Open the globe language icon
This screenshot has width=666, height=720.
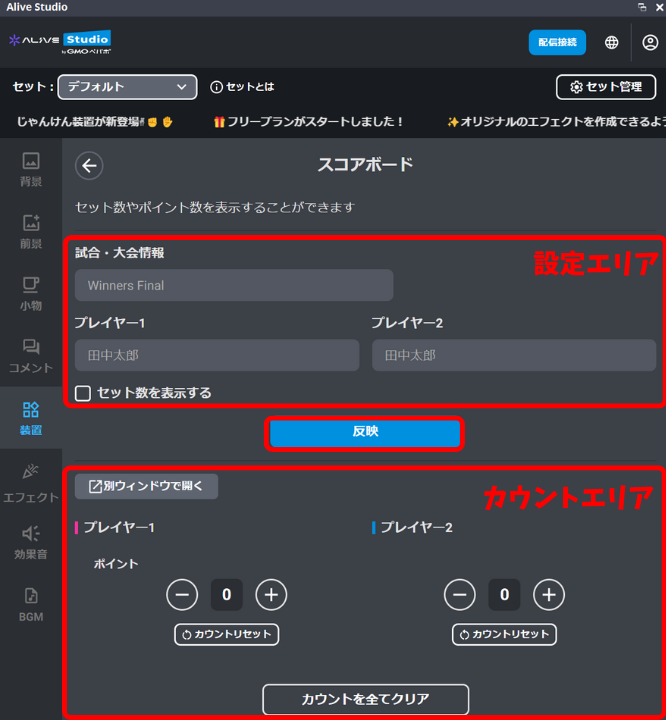(611, 42)
